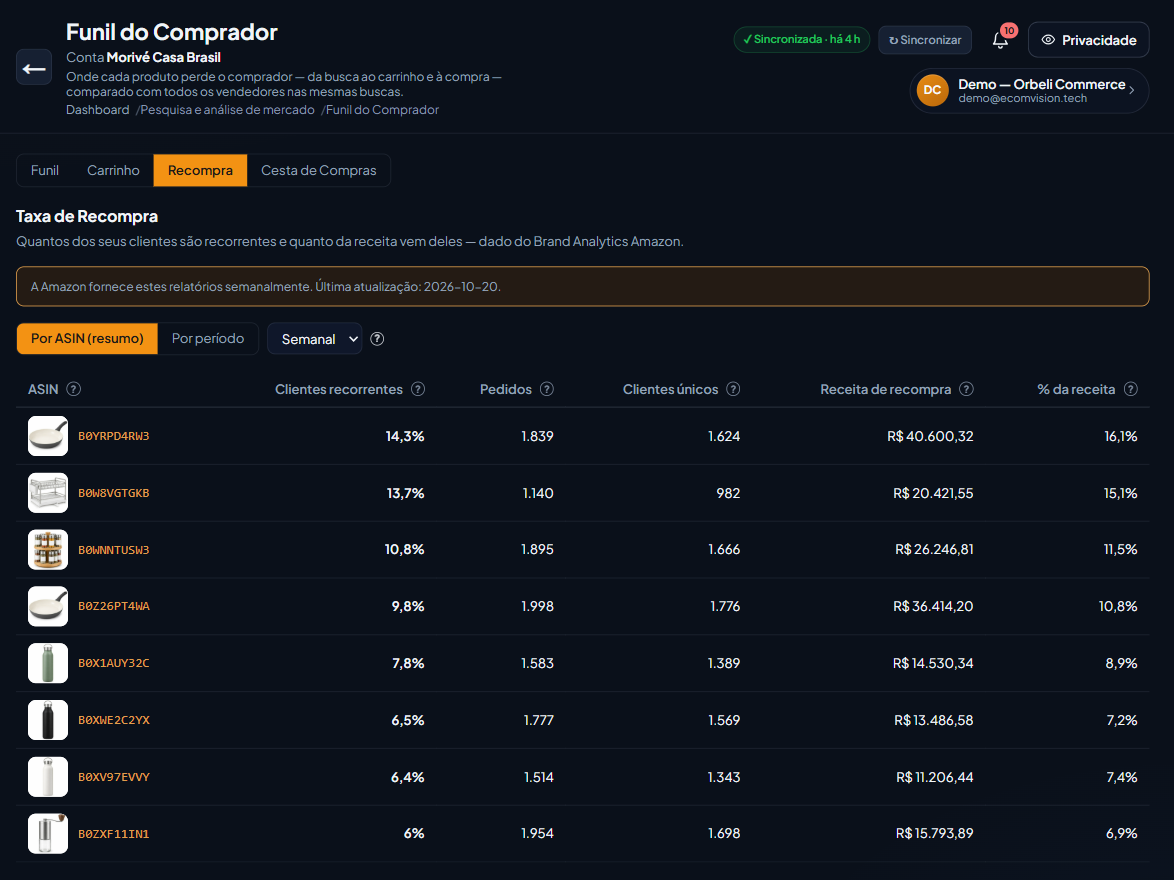The height and width of the screenshot is (880, 1174).
Task: Click the Morivé Casa Brasil account name
Action: point(163,57)
